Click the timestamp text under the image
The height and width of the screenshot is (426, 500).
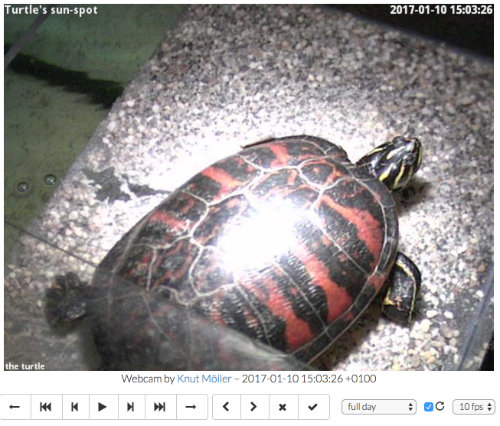309,379
